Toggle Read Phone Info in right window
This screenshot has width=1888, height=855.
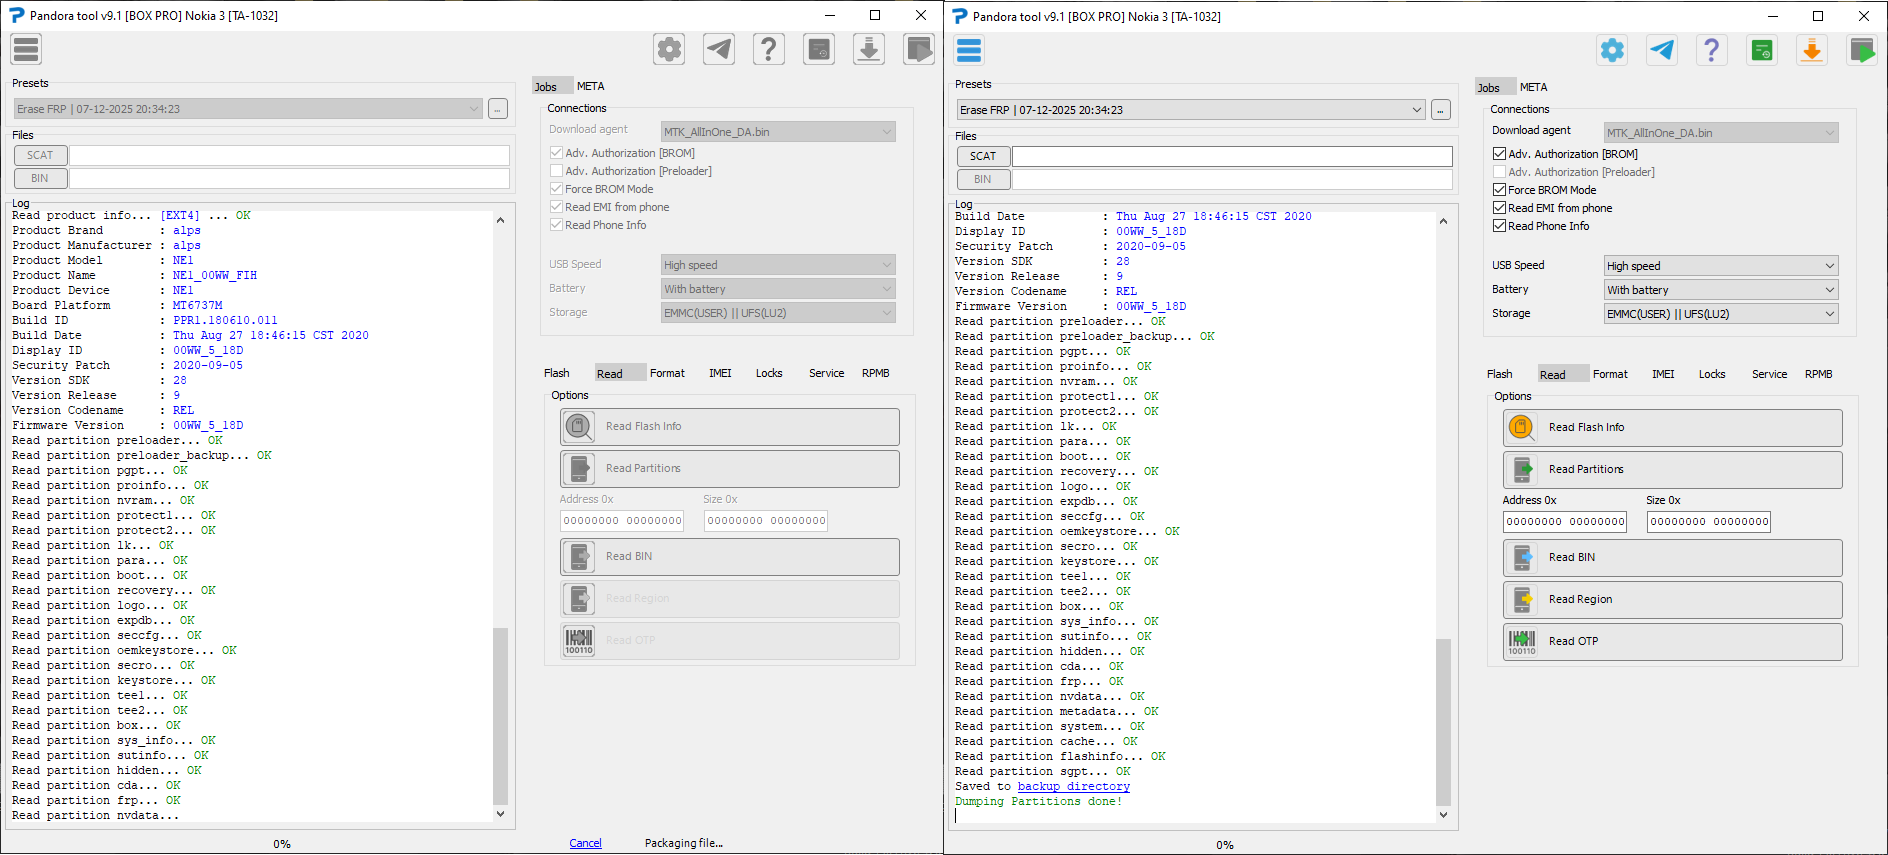1499,226
